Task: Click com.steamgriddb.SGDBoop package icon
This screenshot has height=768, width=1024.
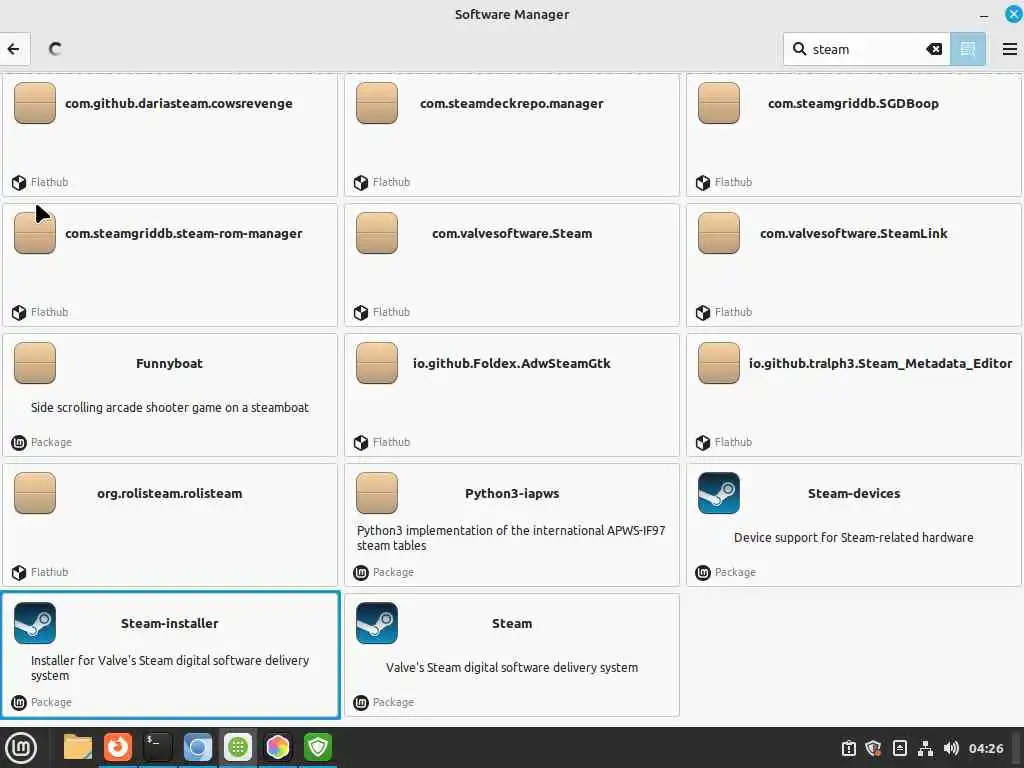Action: (718, 103)
